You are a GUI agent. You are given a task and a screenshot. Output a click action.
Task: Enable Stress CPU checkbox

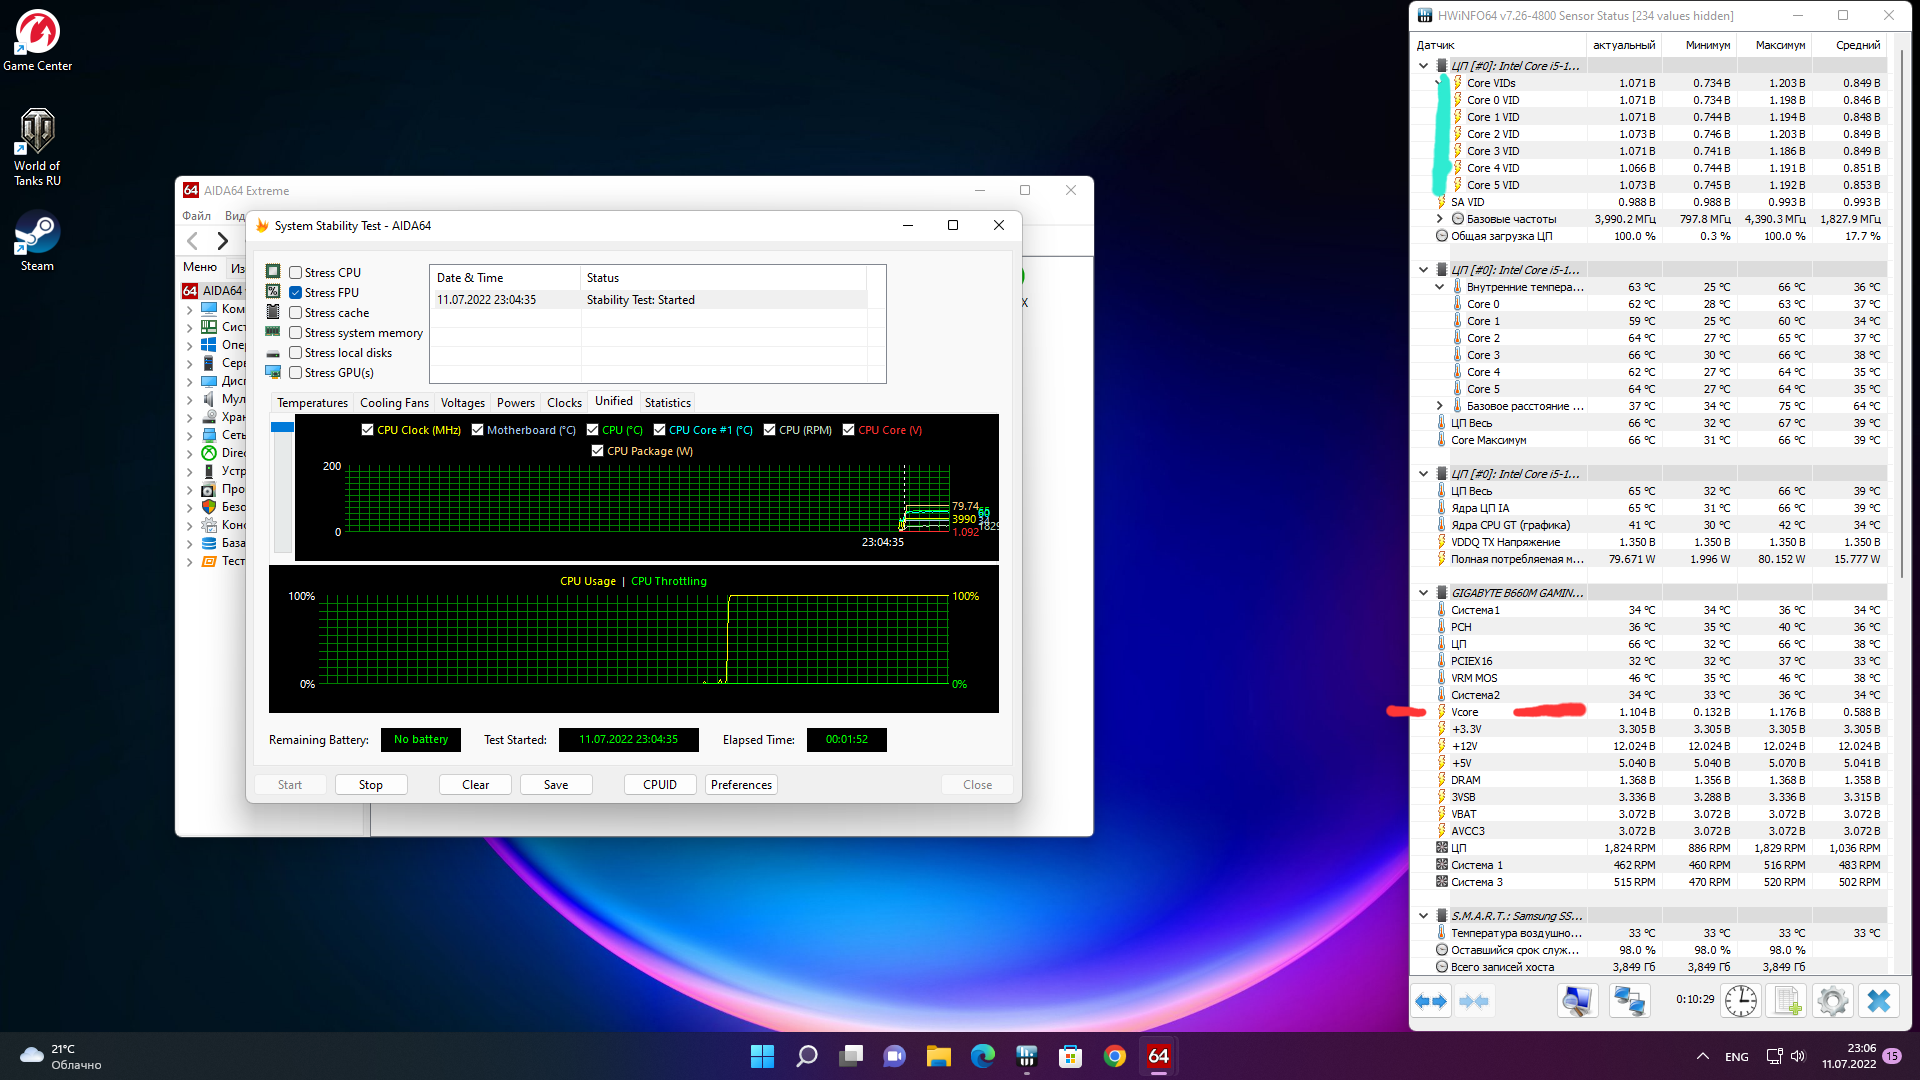tap(296, 273)
